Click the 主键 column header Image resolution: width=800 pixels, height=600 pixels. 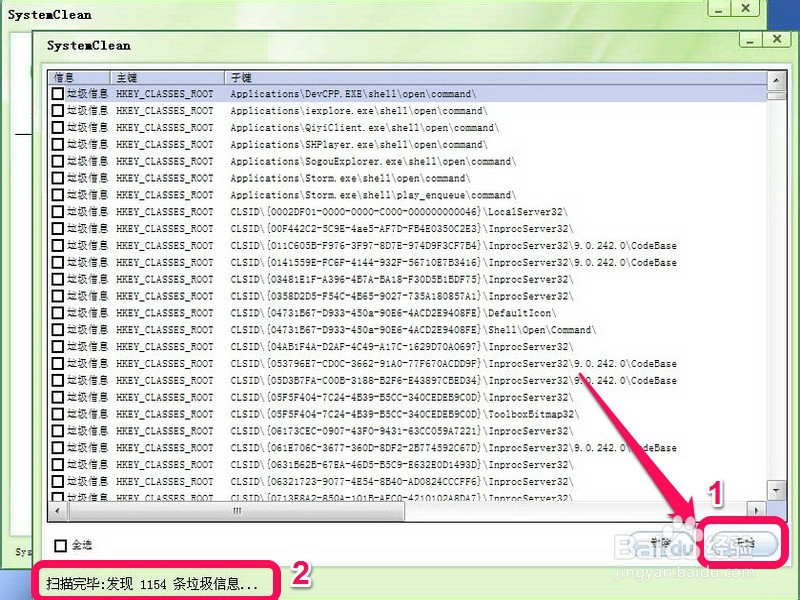167,78
